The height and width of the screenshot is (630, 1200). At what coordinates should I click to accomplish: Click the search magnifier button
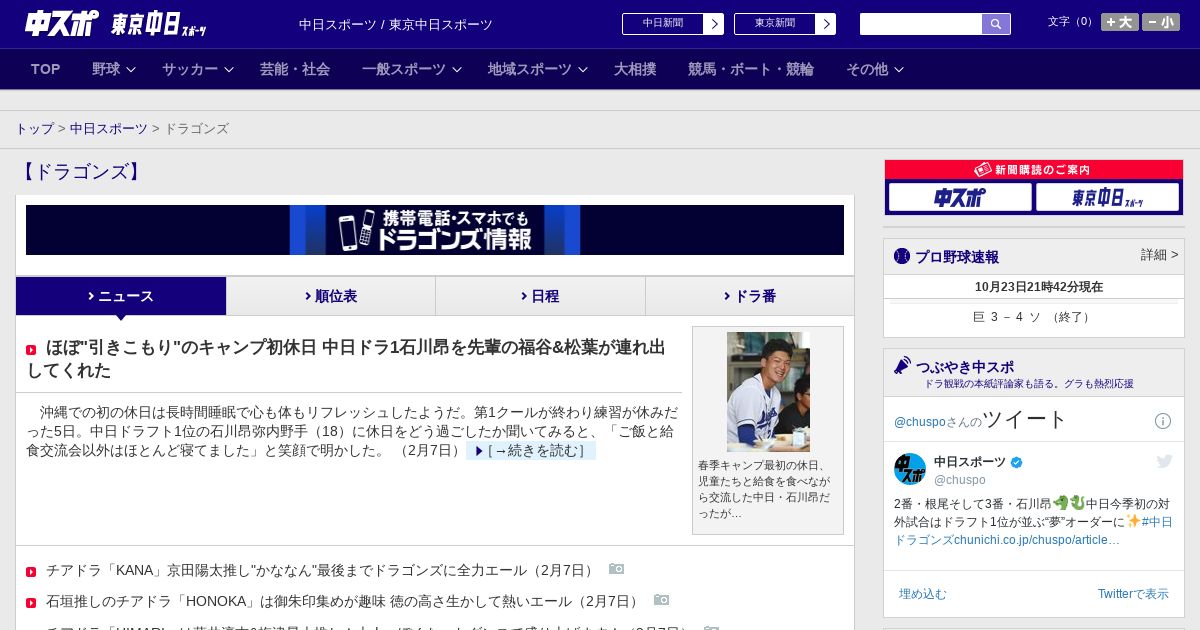(996, 24)
